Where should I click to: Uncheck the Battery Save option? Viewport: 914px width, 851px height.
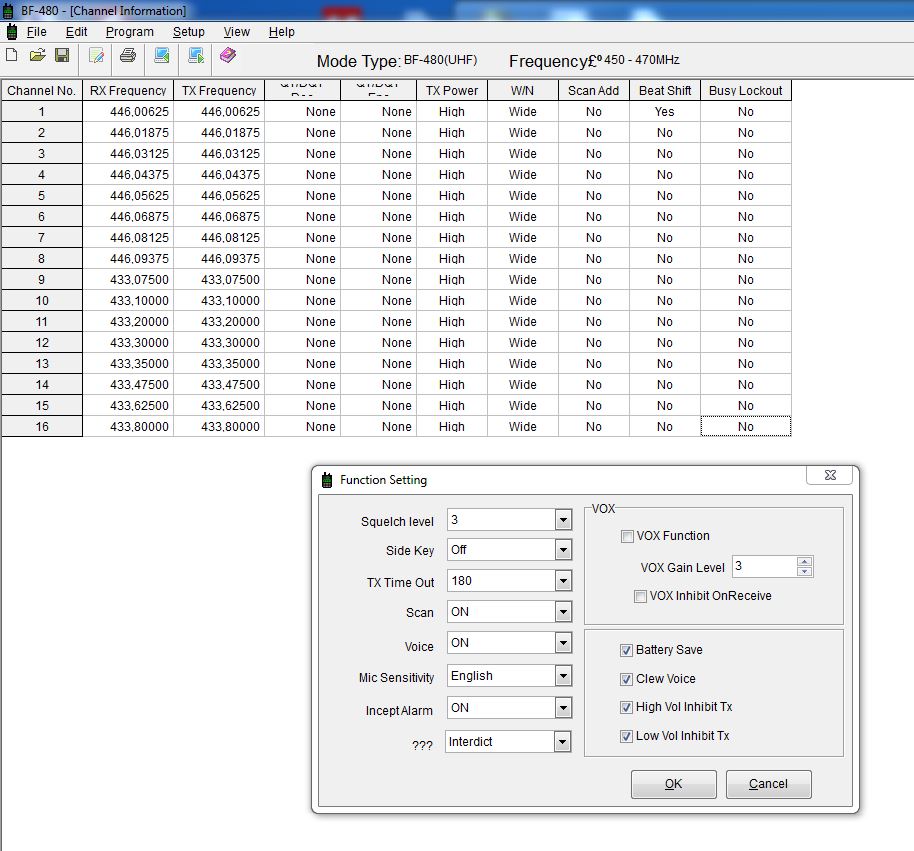[626, 650]
